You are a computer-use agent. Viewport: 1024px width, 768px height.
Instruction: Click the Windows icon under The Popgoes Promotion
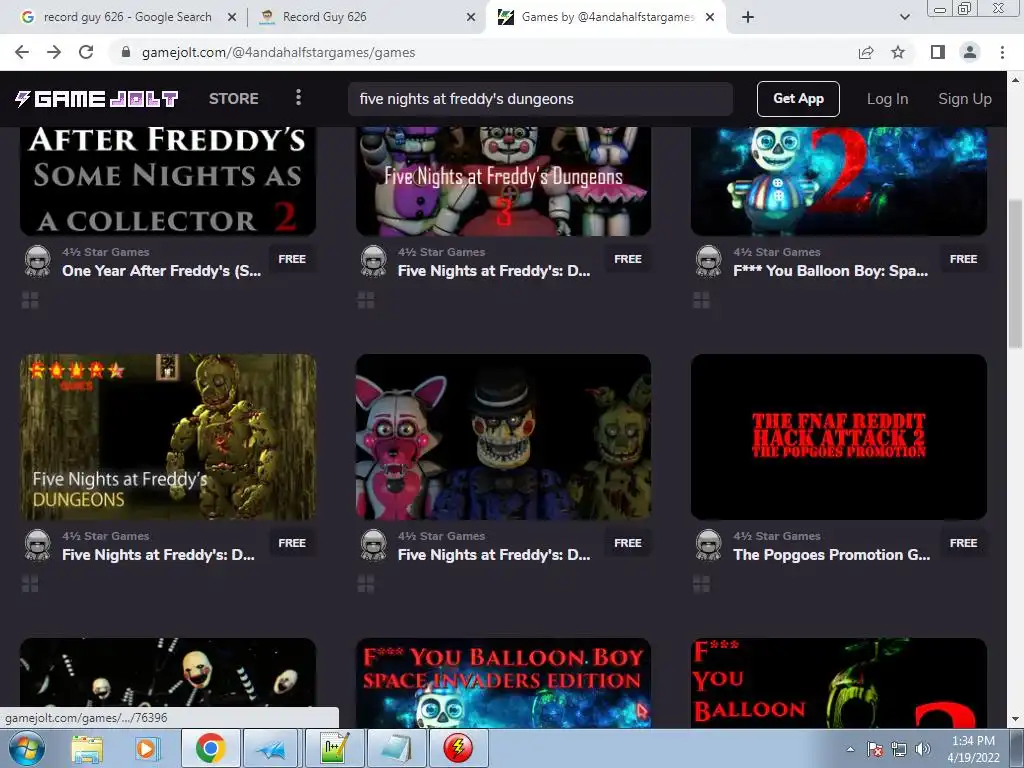point(701,584)
